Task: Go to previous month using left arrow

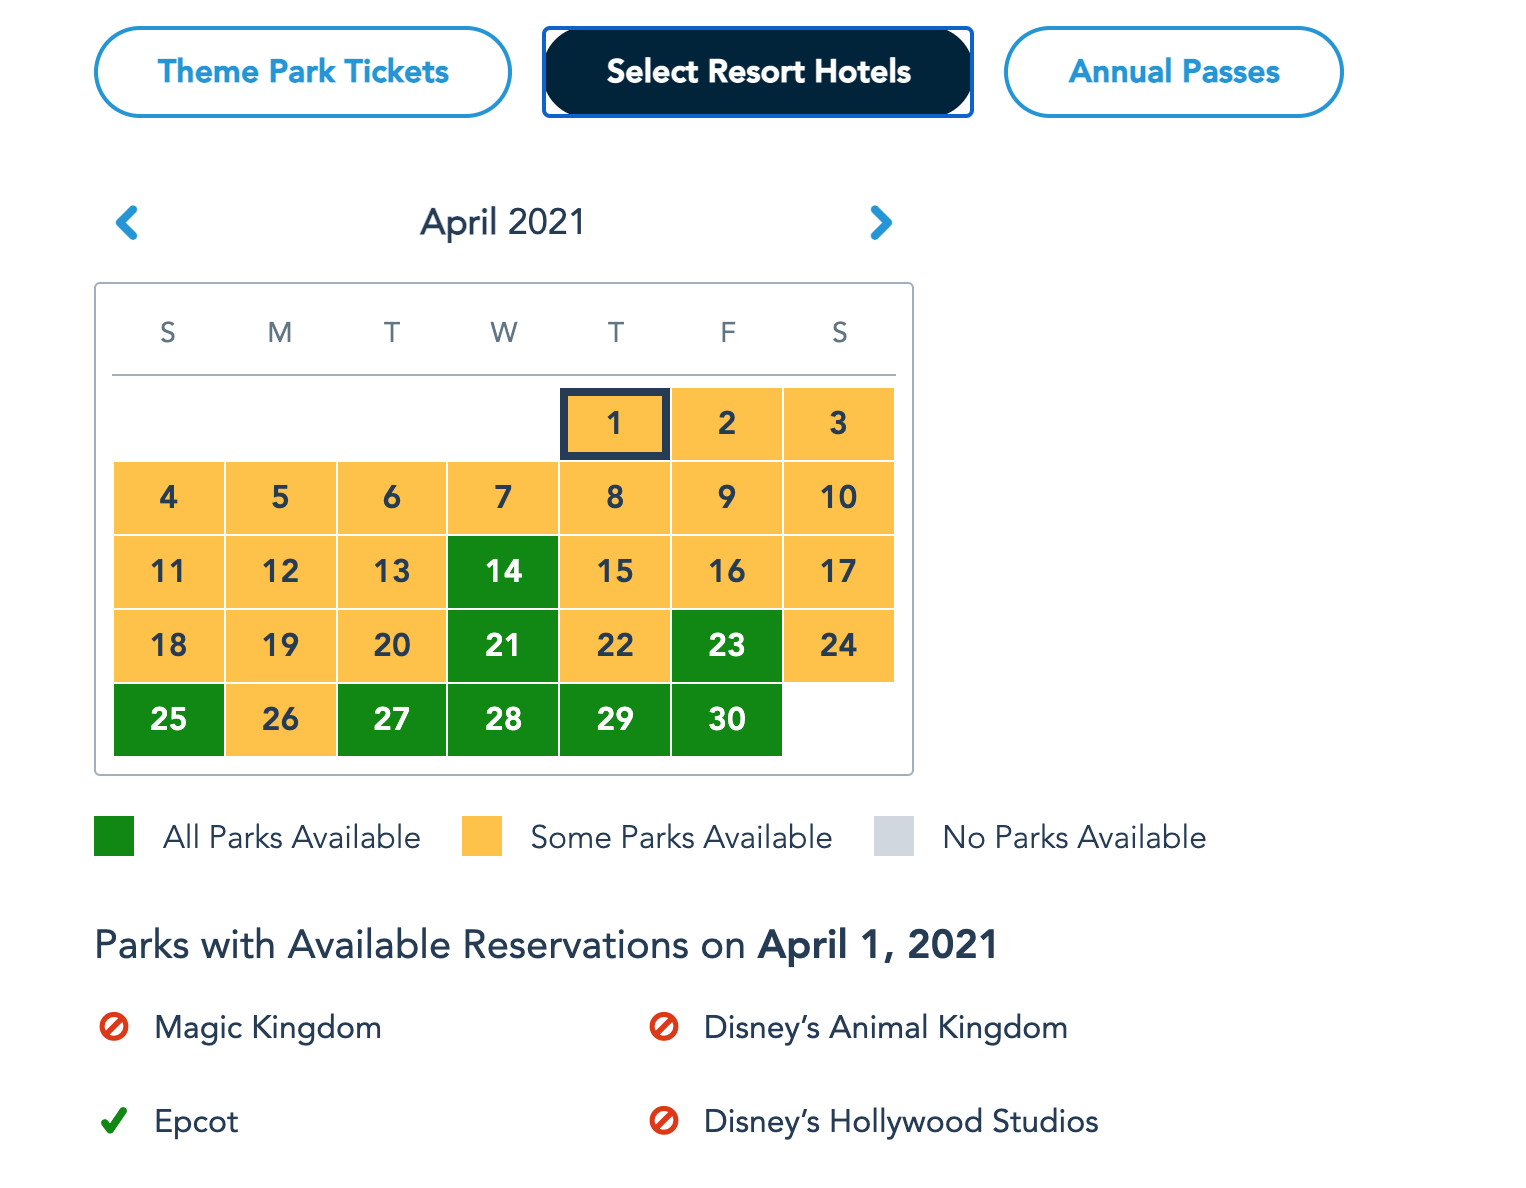Action: click(127, 222)
